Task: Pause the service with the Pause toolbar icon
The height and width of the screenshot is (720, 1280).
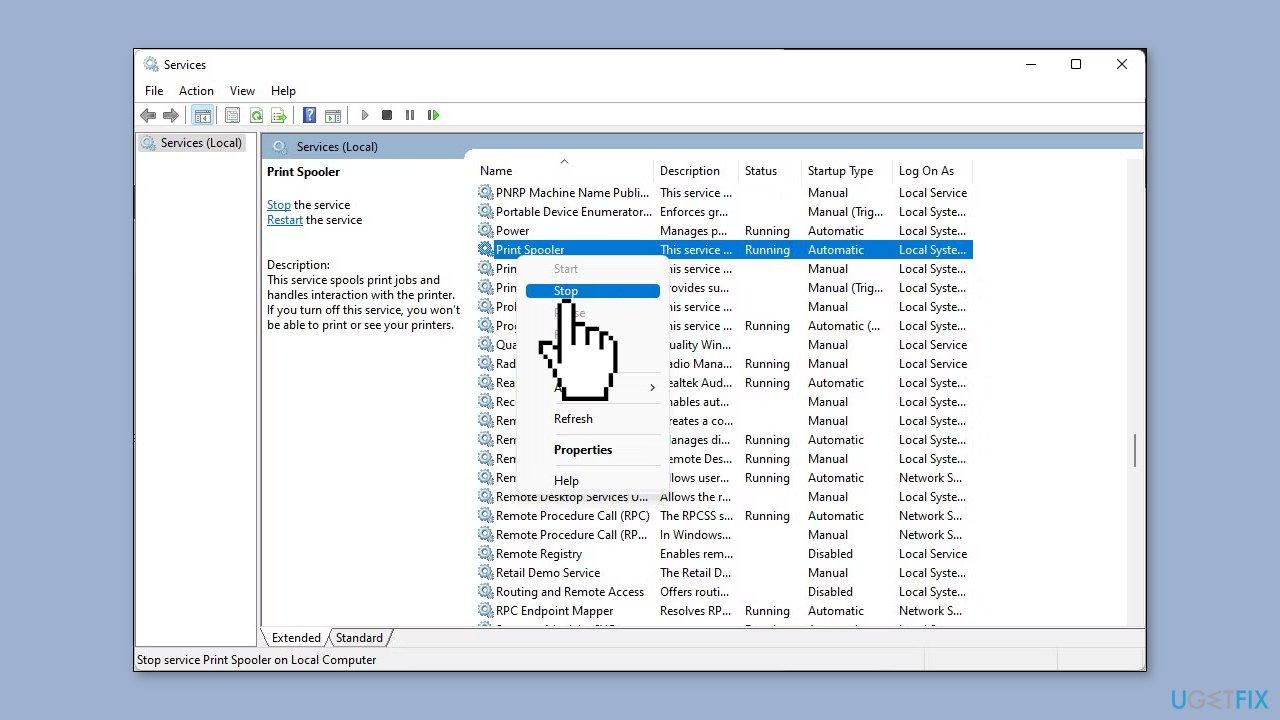Action: click(410, 115)
